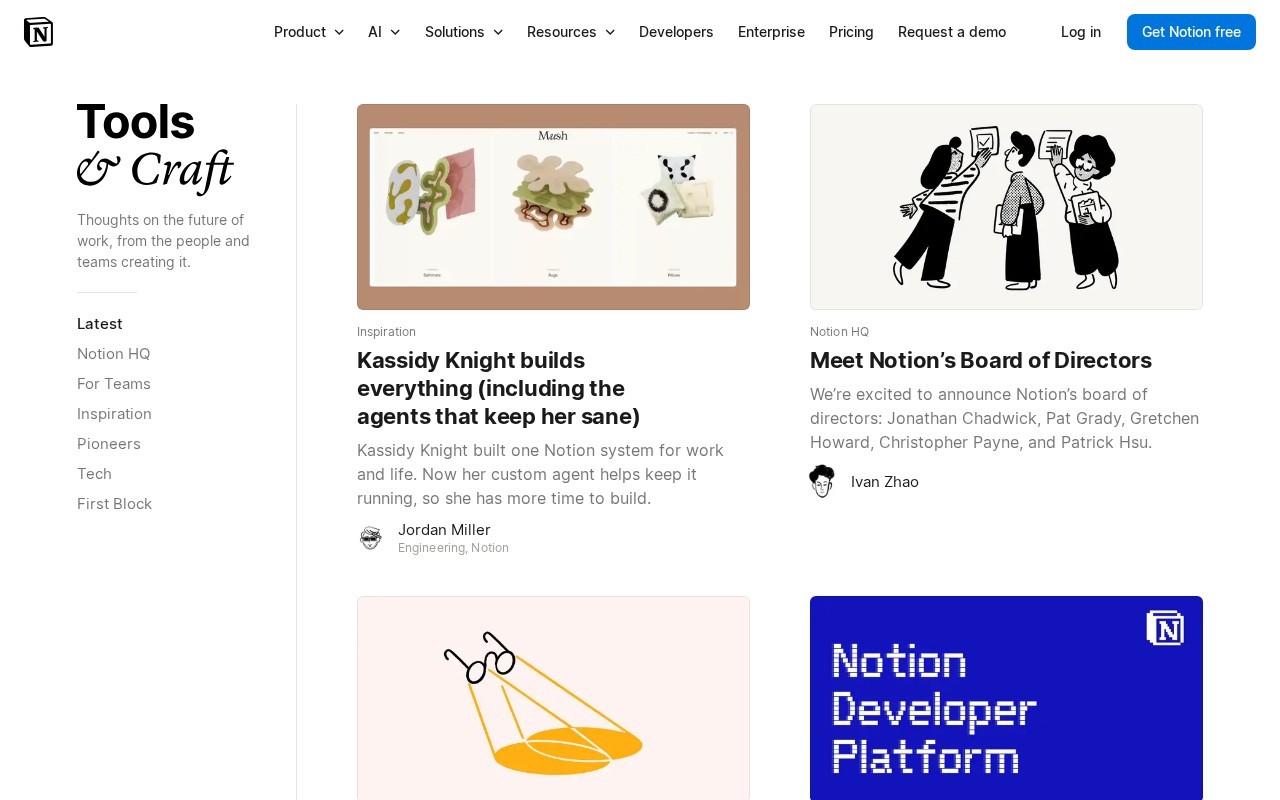1280x800 pixels.
Task: Open the Kassidy Knight article thumbnail
Action: 553,207
